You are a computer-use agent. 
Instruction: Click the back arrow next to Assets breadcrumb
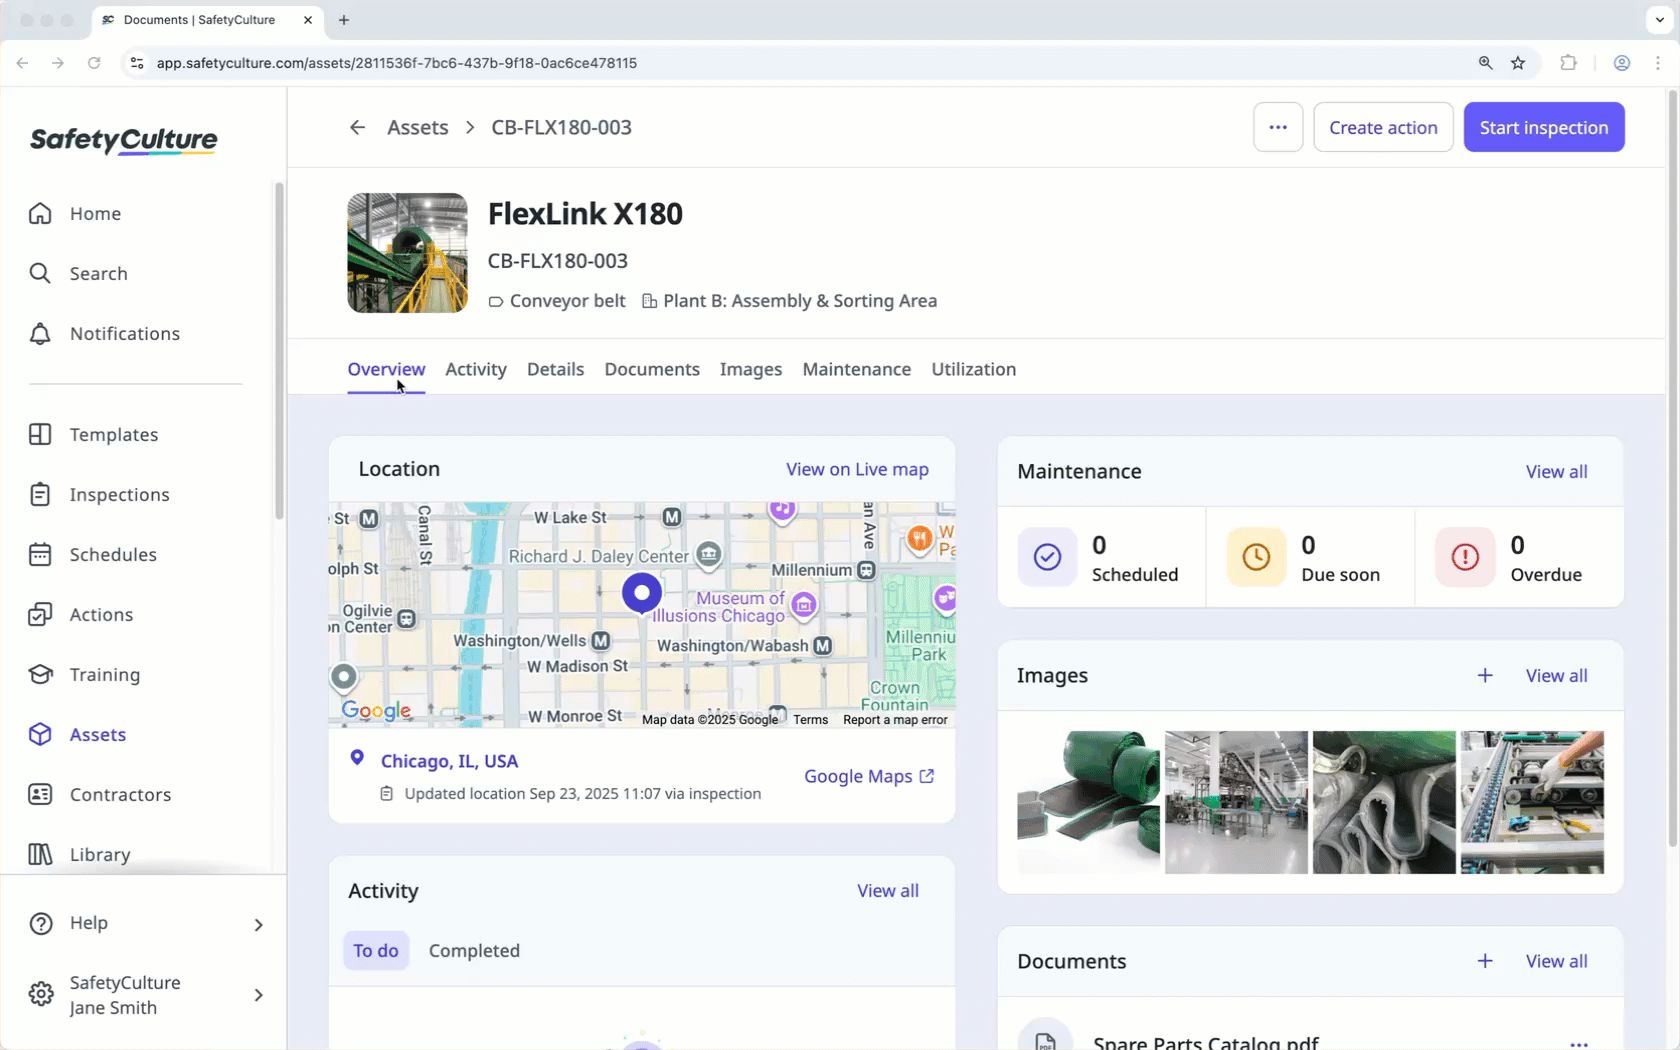point(357,127)
